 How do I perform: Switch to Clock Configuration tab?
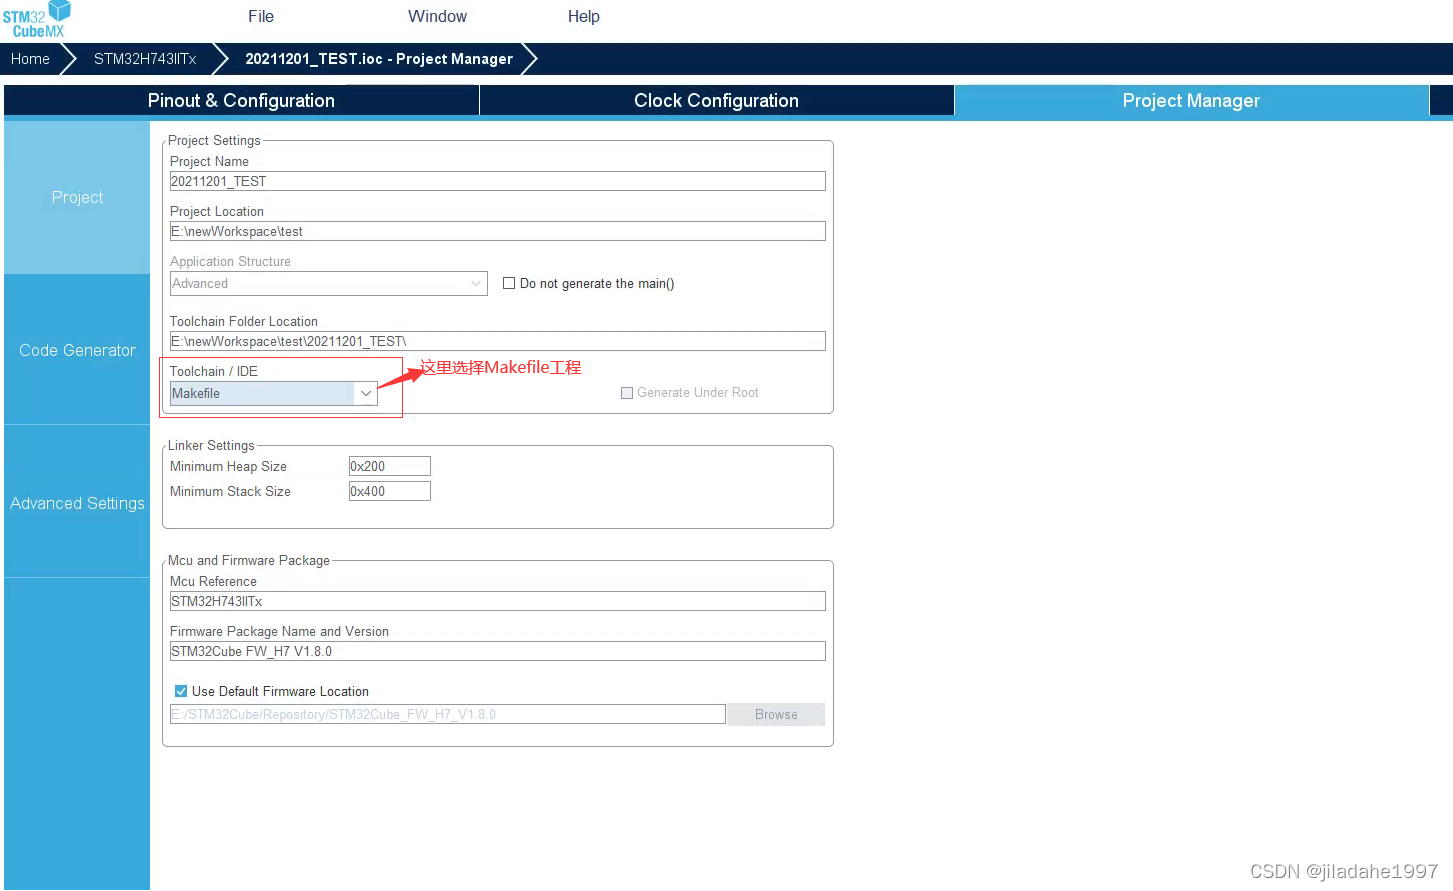716,101
